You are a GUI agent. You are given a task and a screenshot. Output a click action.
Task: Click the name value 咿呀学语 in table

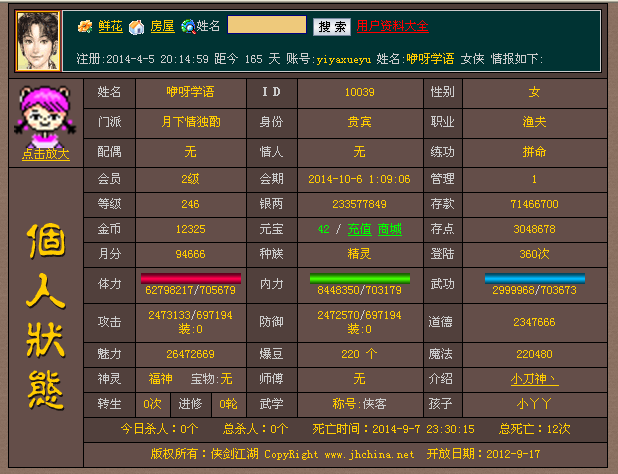(190, 92)
